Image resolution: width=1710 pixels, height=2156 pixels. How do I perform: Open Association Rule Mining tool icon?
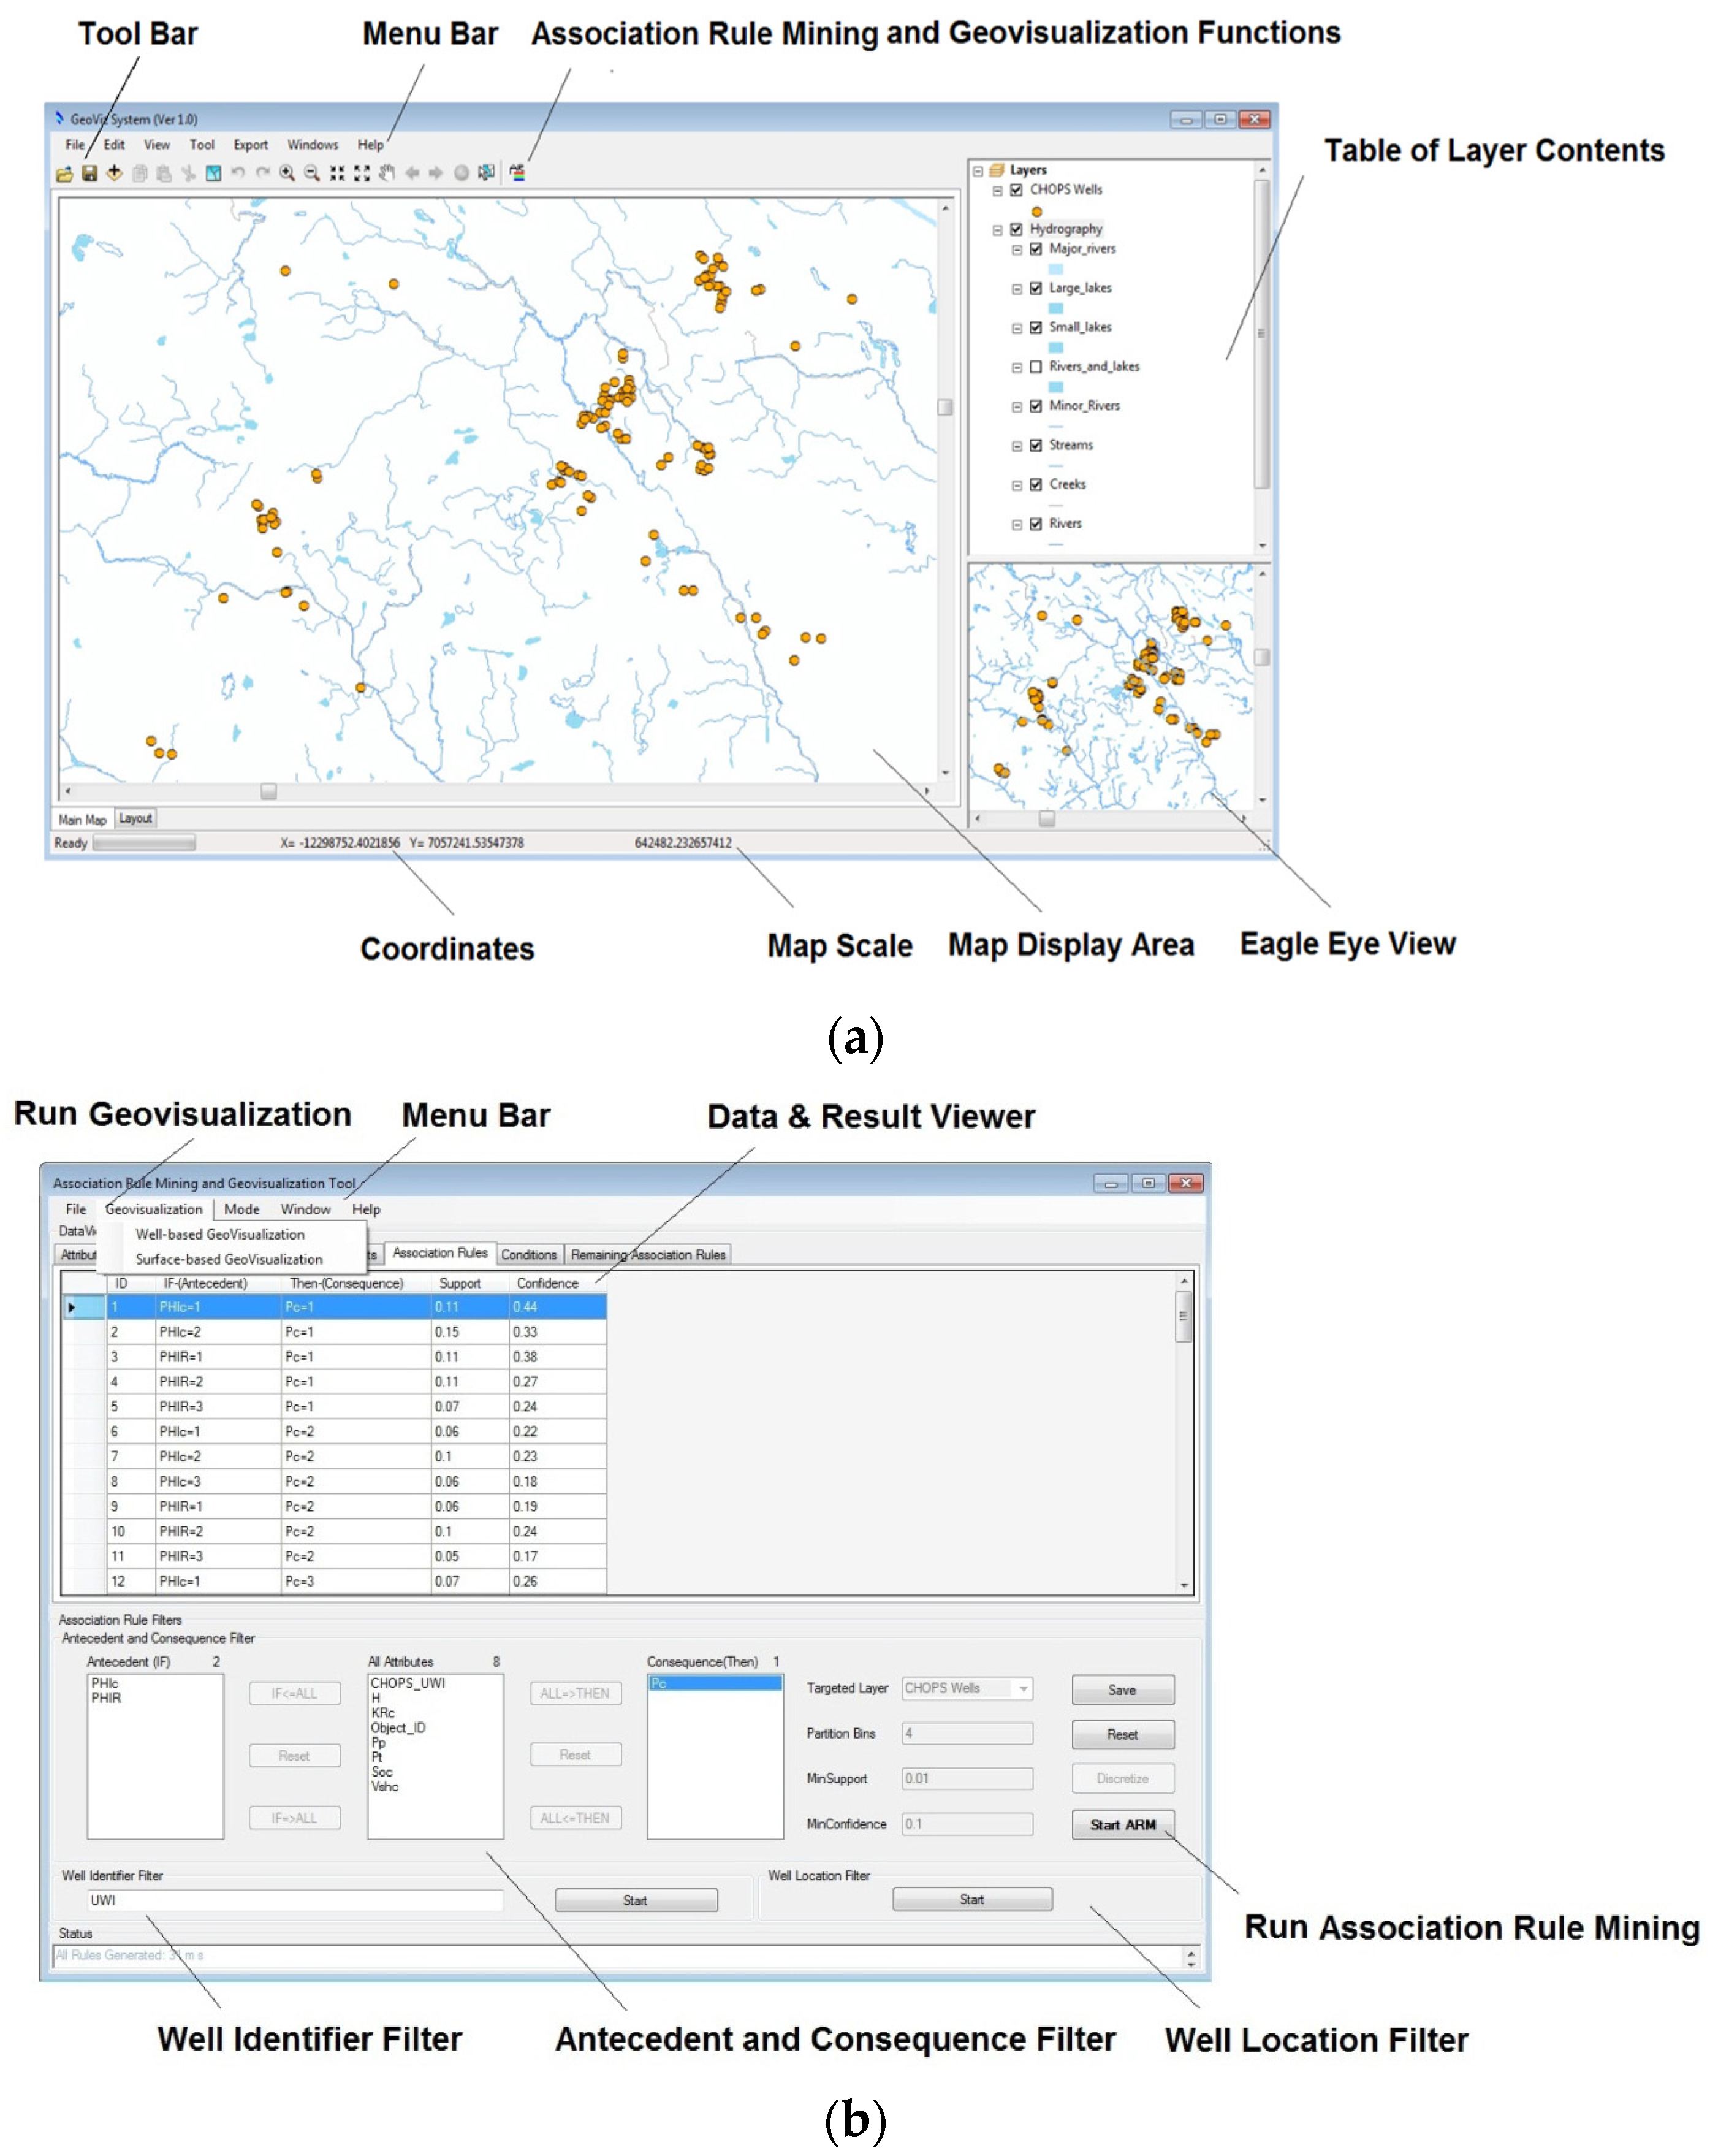click(x=517, y=173)
